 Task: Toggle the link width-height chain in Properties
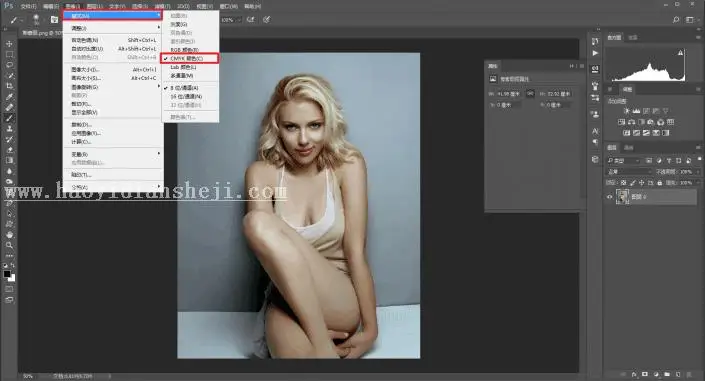click(x=530, y=94)
